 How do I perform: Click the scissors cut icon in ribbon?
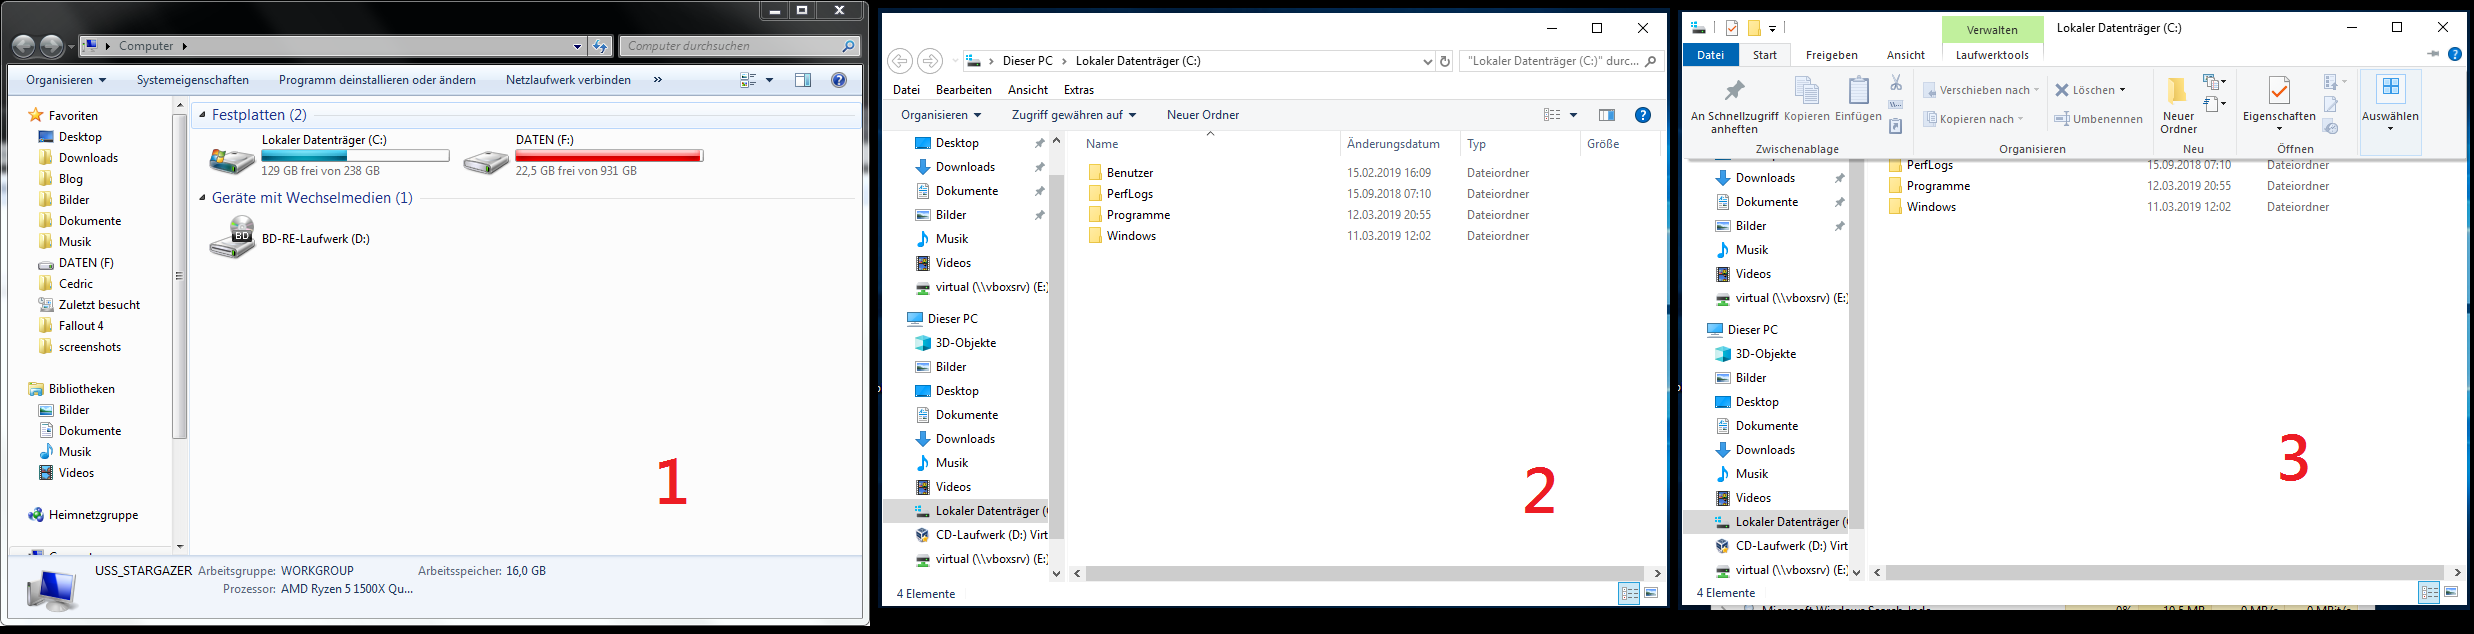1895,83
